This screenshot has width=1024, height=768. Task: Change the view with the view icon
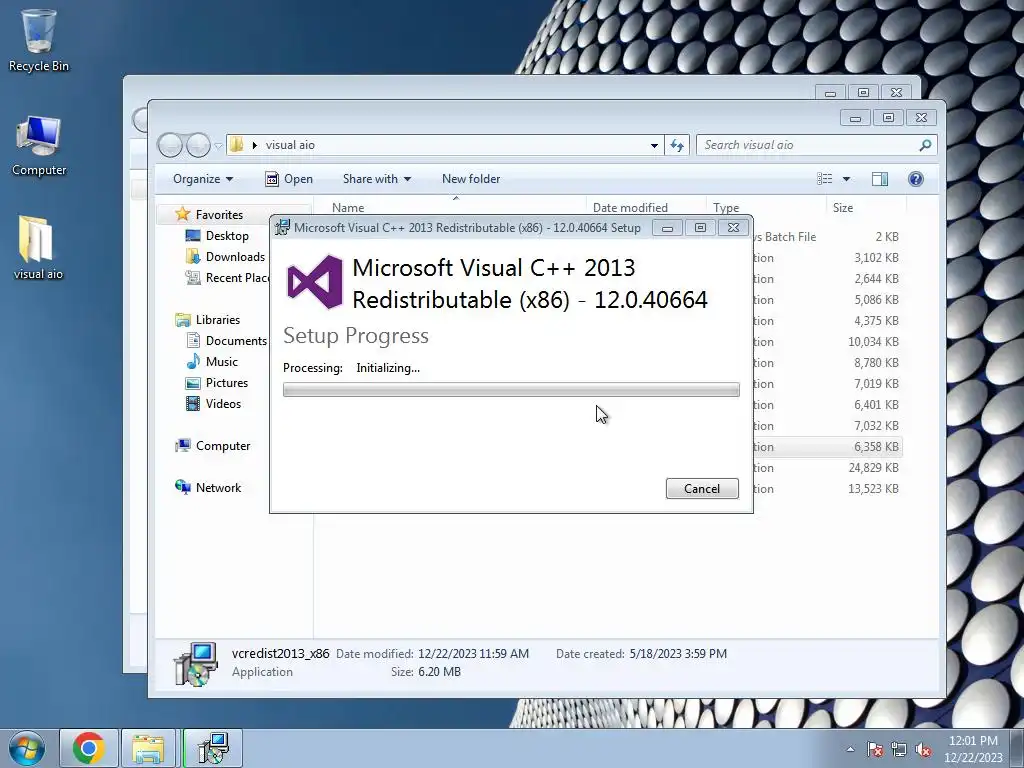tap(825, 179)
